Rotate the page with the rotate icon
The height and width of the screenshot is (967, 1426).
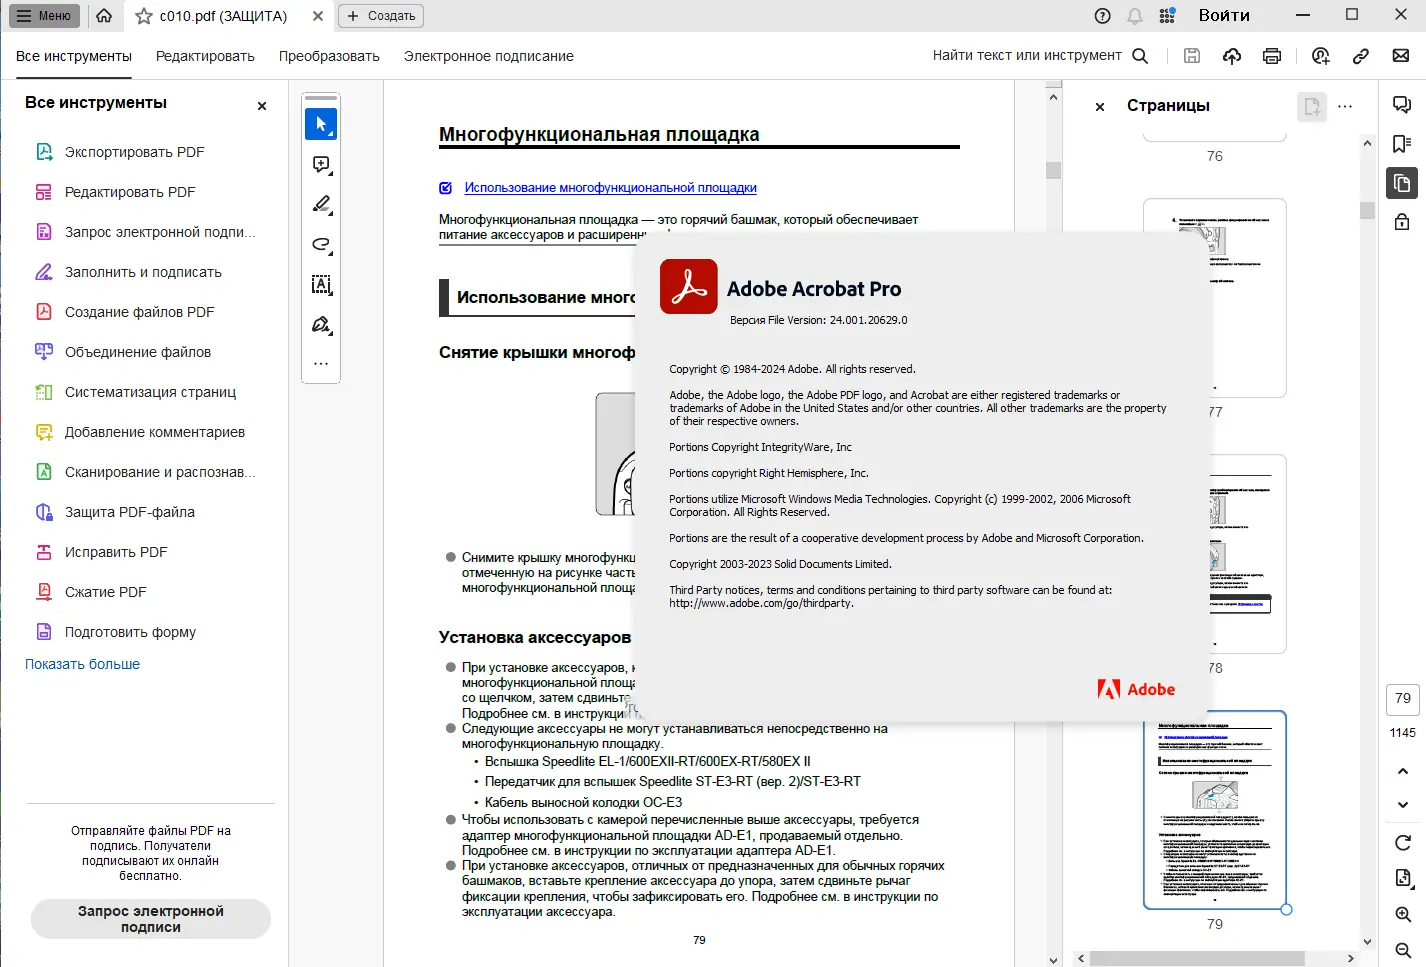[x=1401, y=843]
